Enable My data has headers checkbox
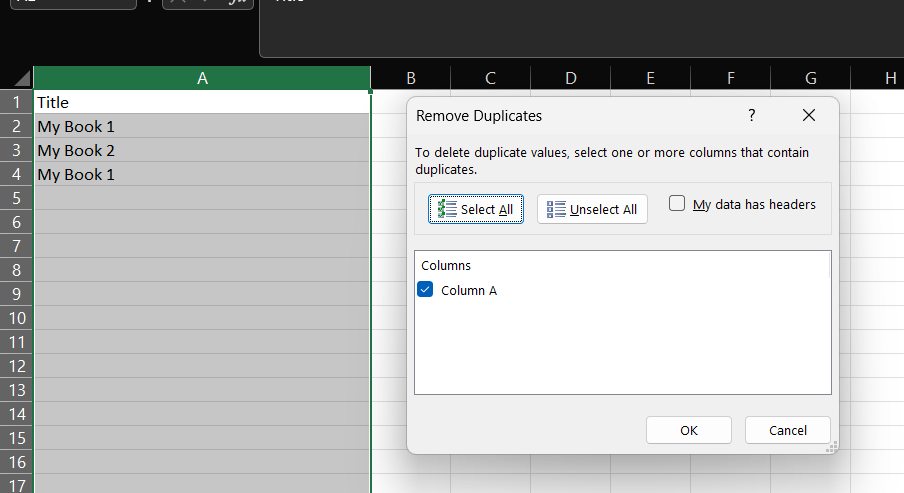Viewport: 904px width, 493px height. click(677, 204)
